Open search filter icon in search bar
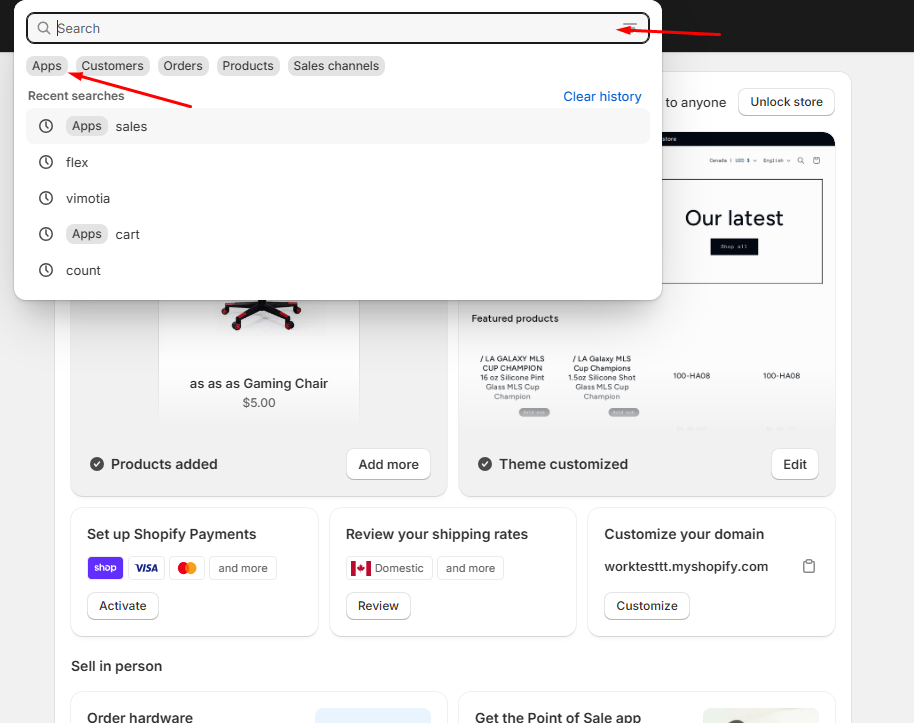914x723 pixels. coord(630,27)
